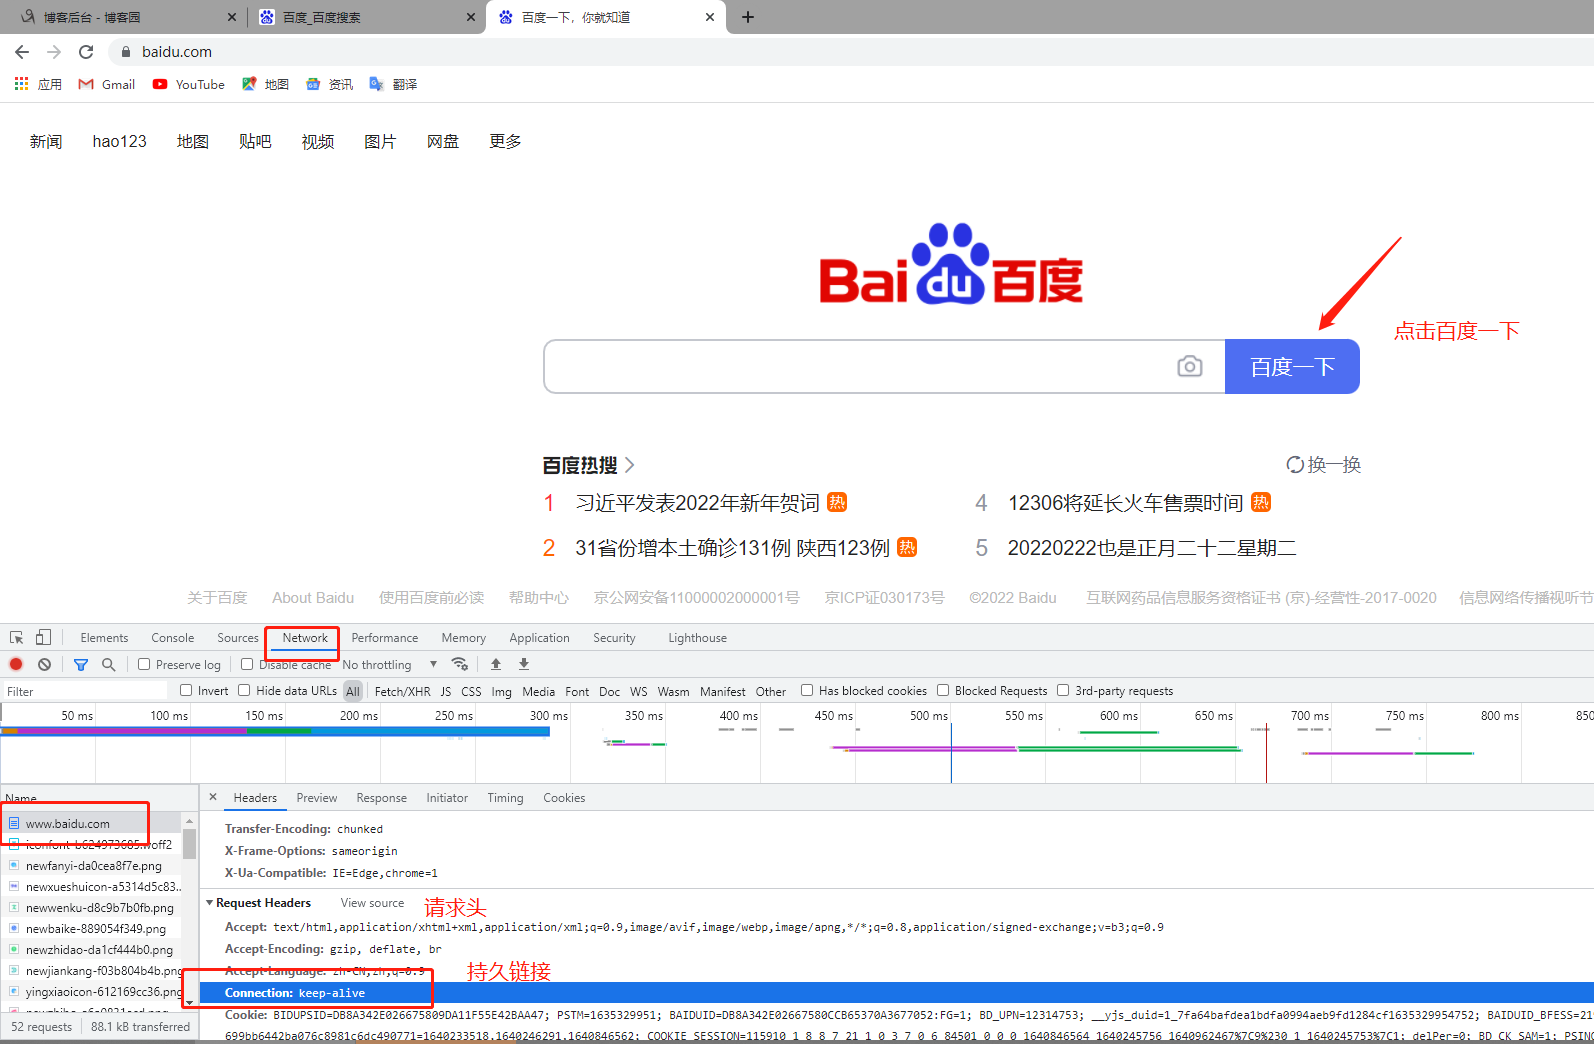The image size is (1594, 1044).
Task: Stop recording network log (red dot)
Action: coord(16,664)
